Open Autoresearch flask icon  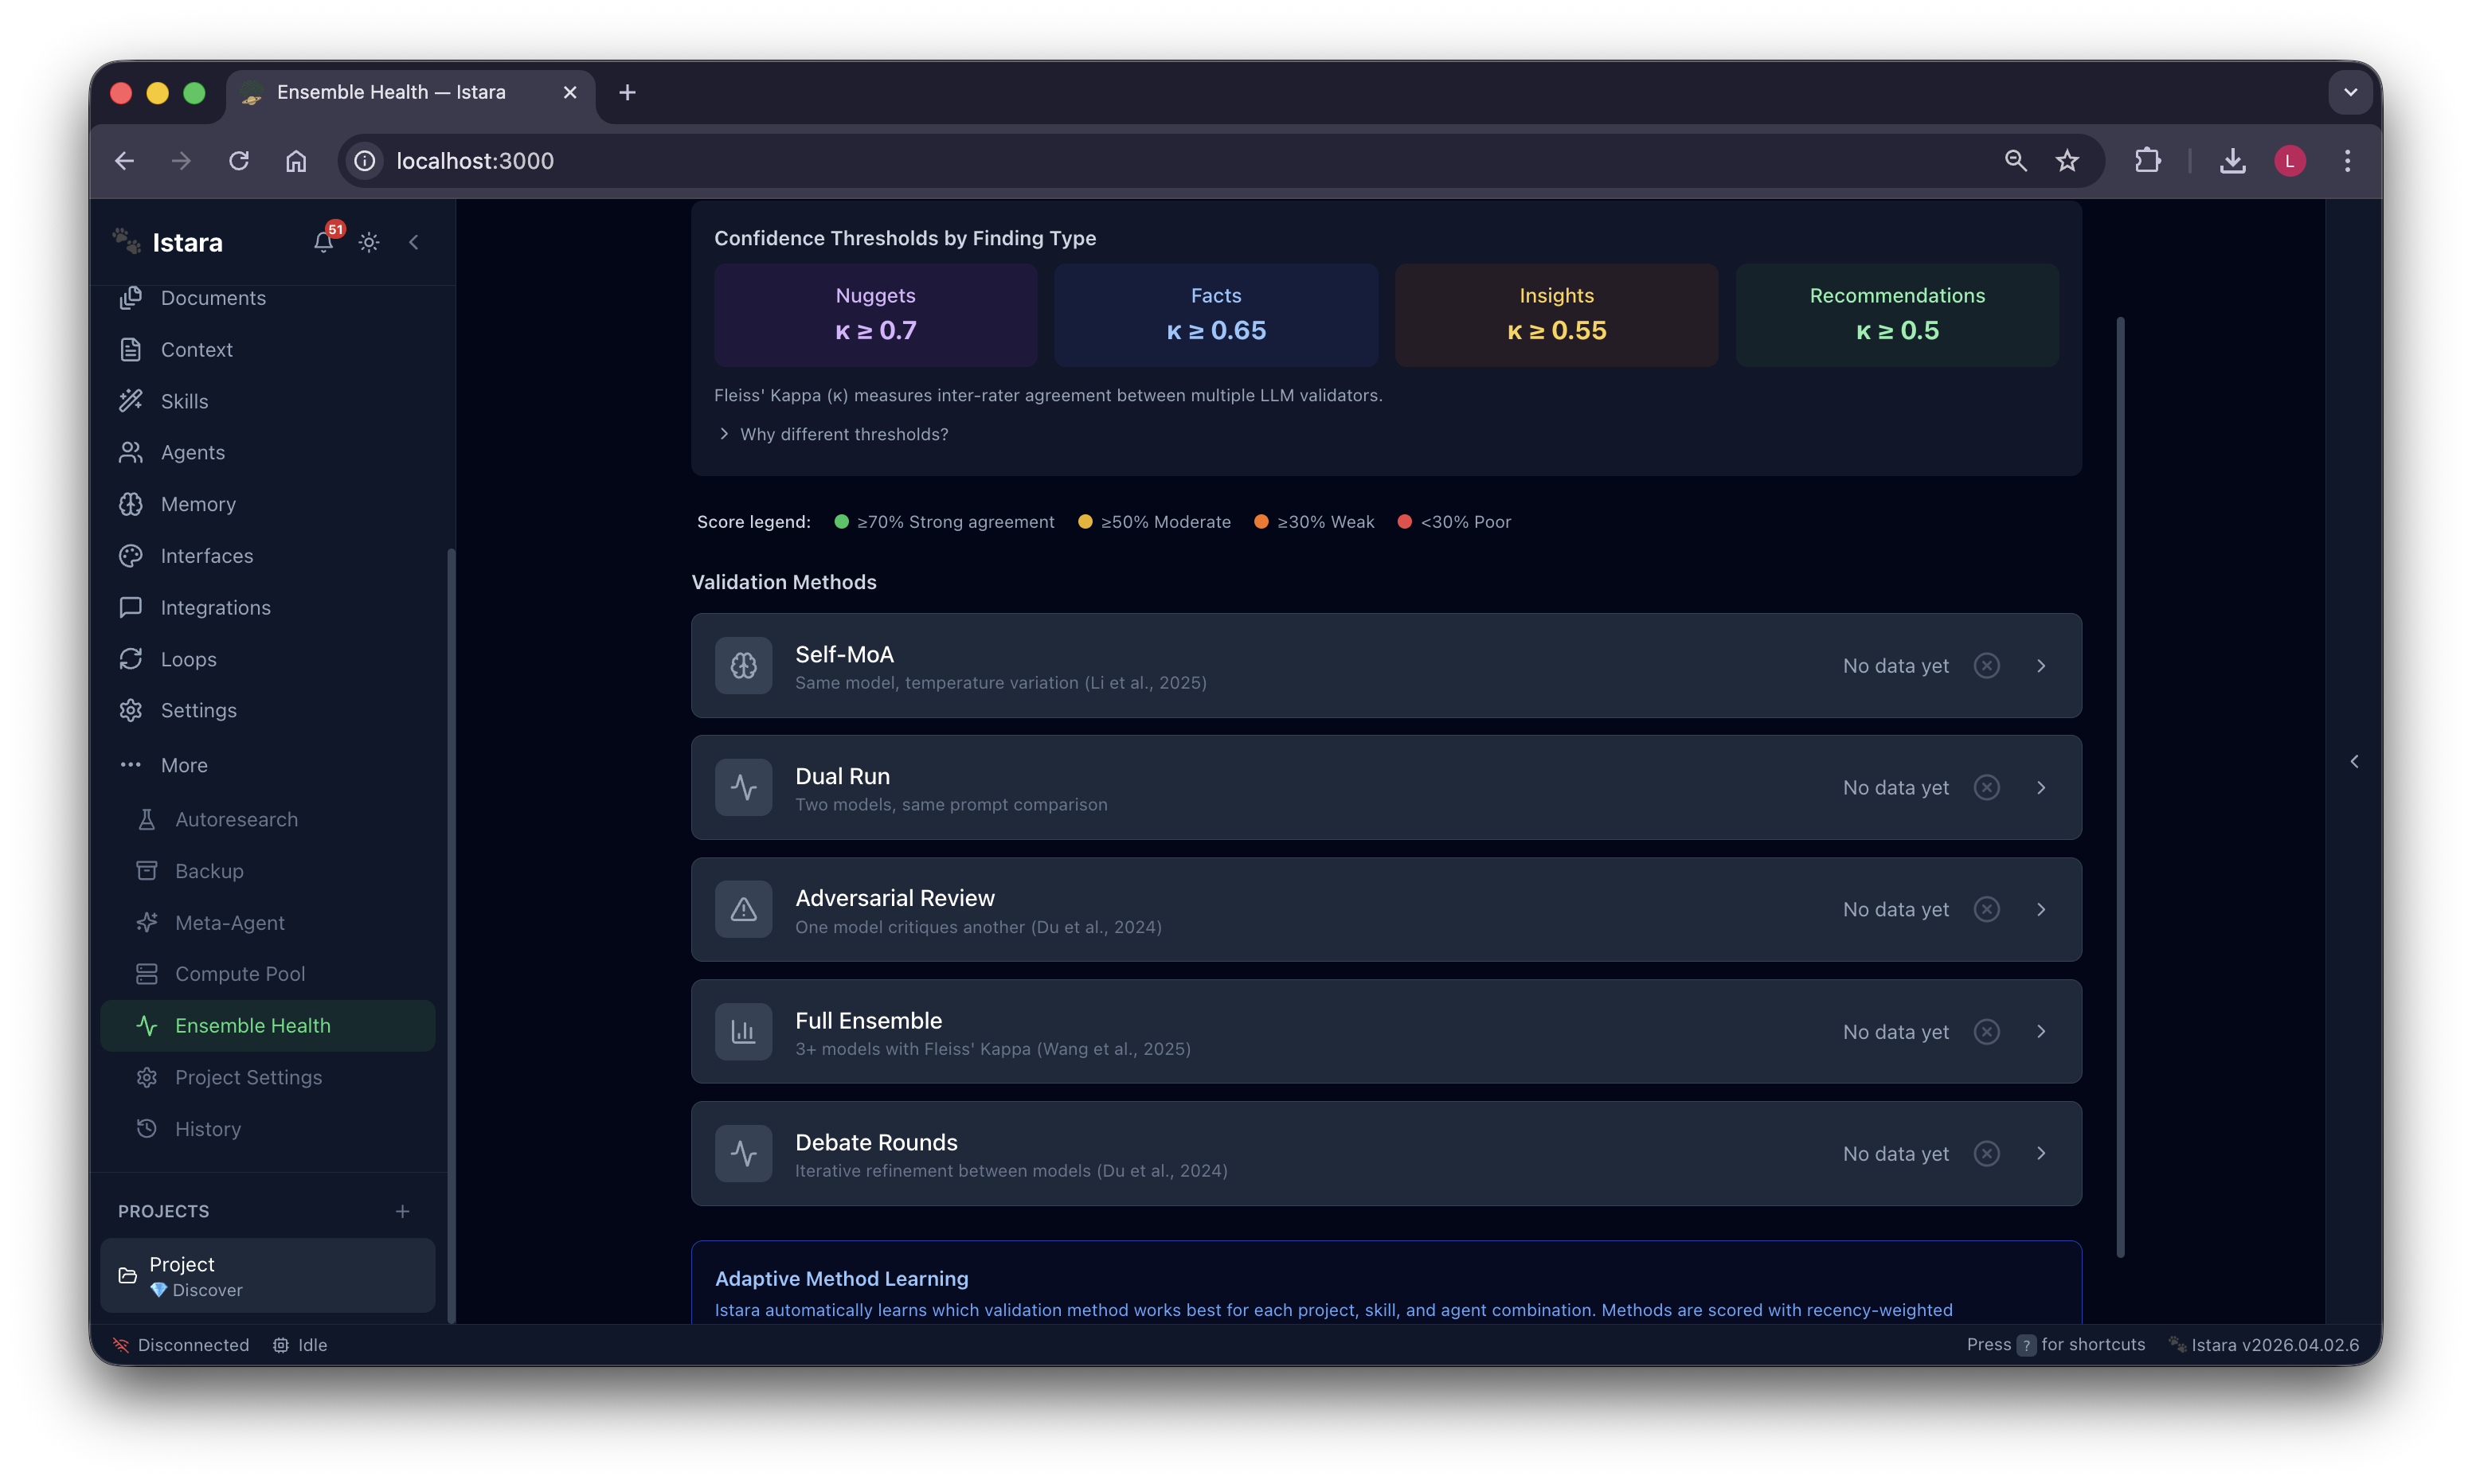click(147, 819)
